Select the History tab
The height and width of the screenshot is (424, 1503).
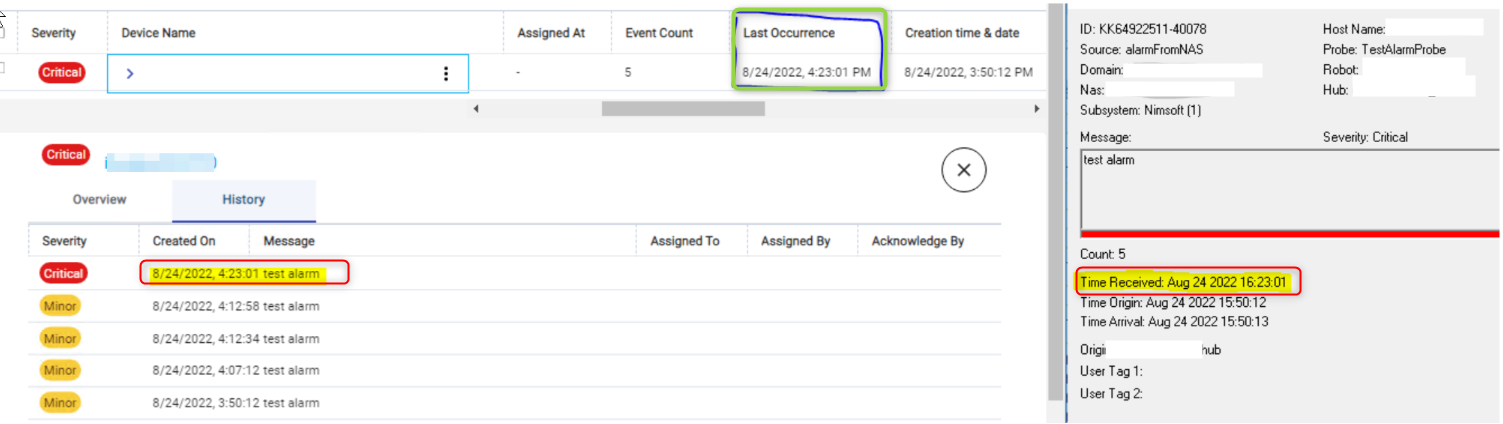(243, 200)
